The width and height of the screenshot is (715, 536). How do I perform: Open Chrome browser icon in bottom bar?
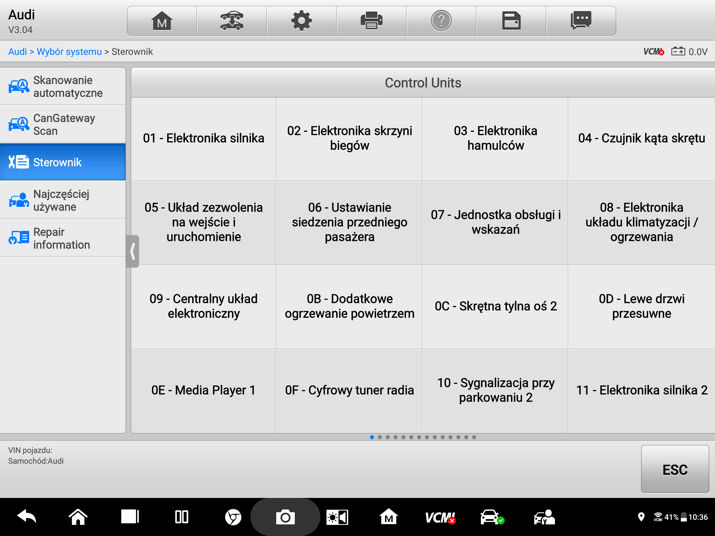233,517
